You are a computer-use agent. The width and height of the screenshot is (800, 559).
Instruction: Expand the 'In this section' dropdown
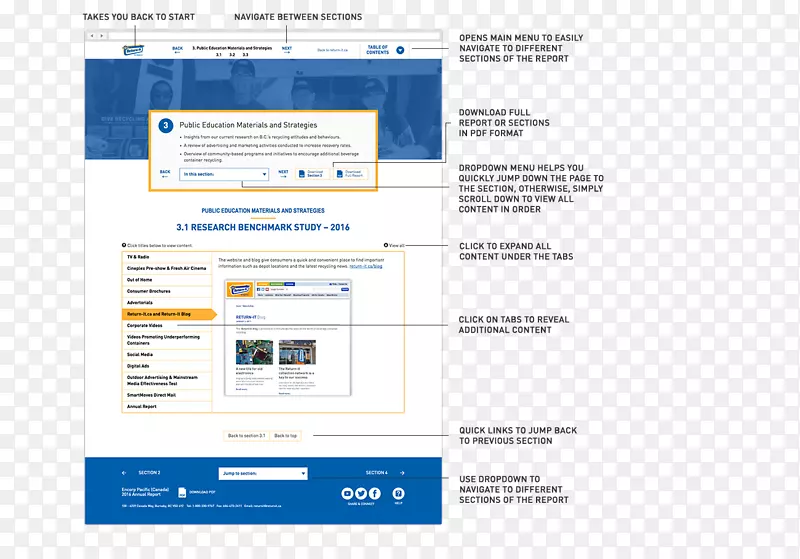pyautogui.click(x=225, y=174)
